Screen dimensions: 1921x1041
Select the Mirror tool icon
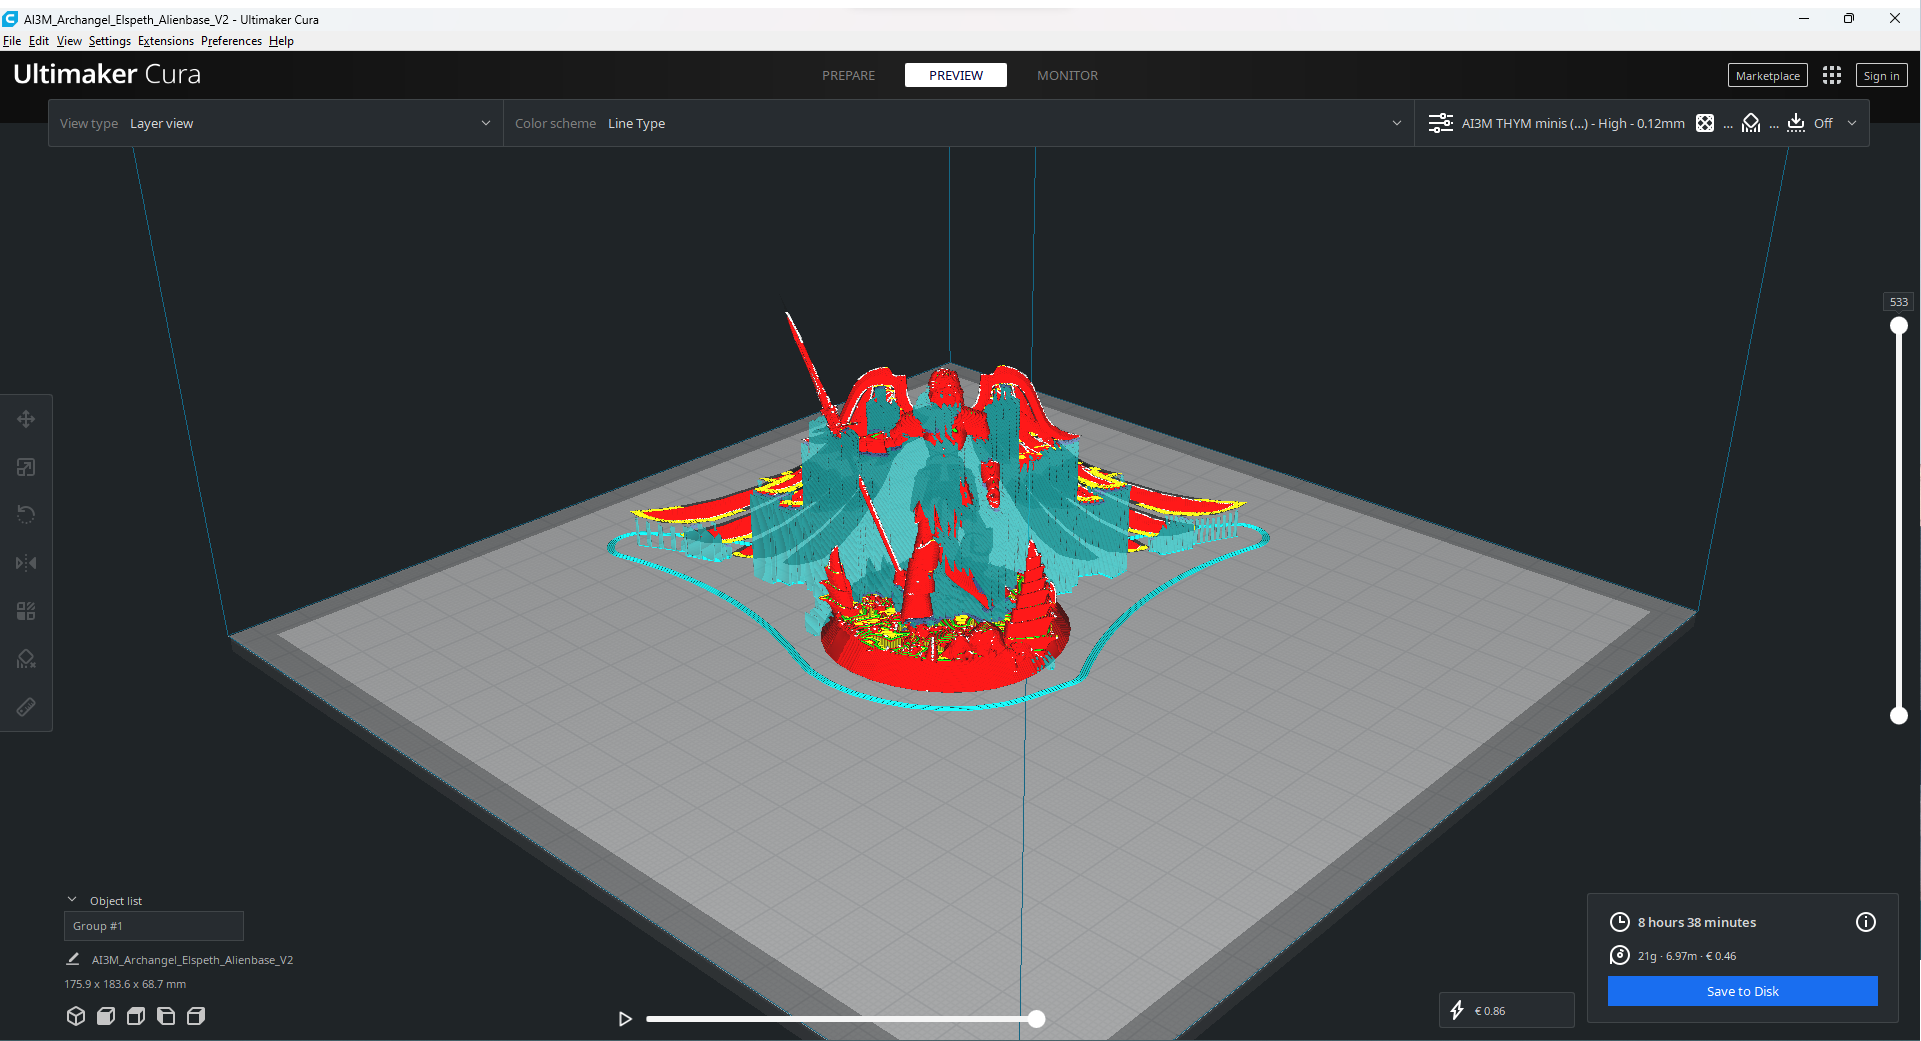(x=26, y=563)
